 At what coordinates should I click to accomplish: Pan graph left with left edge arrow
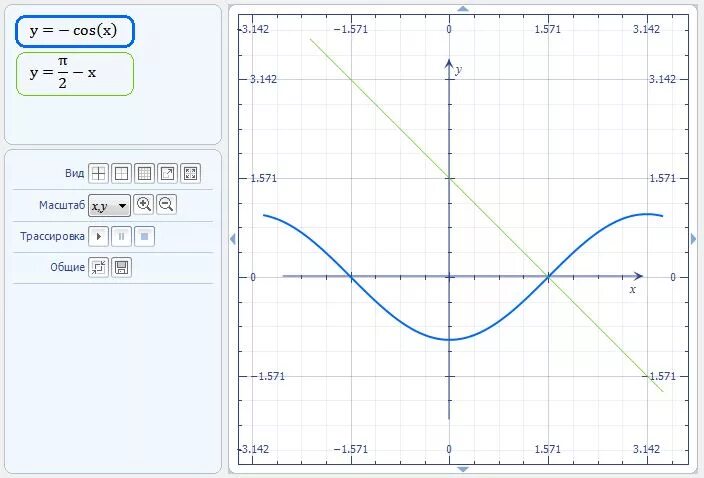pos(233,239)
